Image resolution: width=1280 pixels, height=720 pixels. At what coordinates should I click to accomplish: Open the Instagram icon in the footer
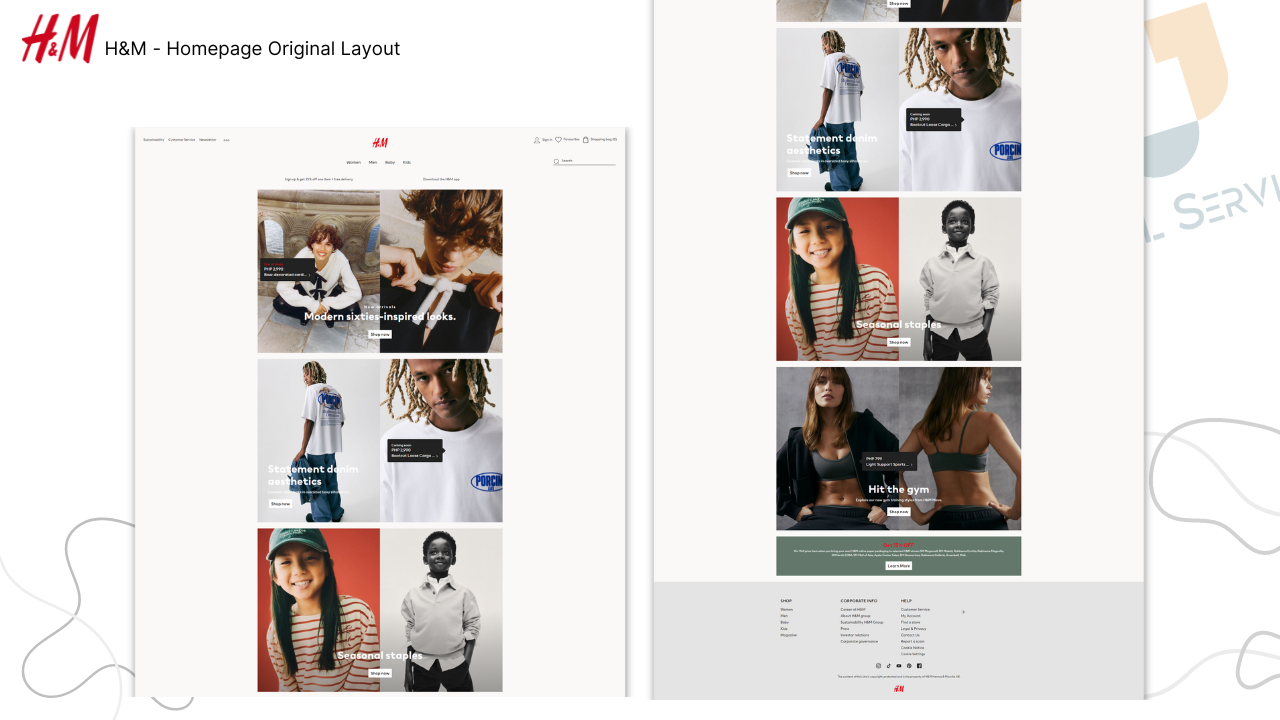pos(879,666)
